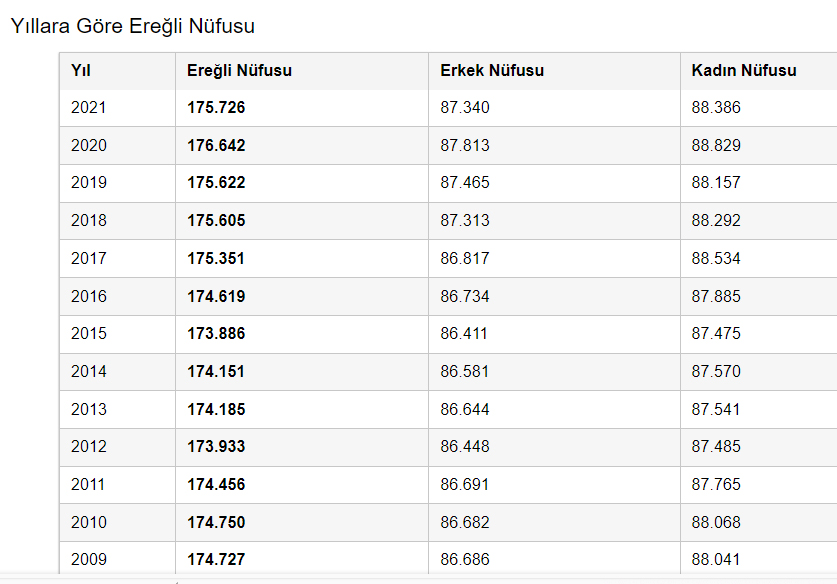Click the 2021 female population 88.386
837x584 pixels.
(x=716, y=107)
